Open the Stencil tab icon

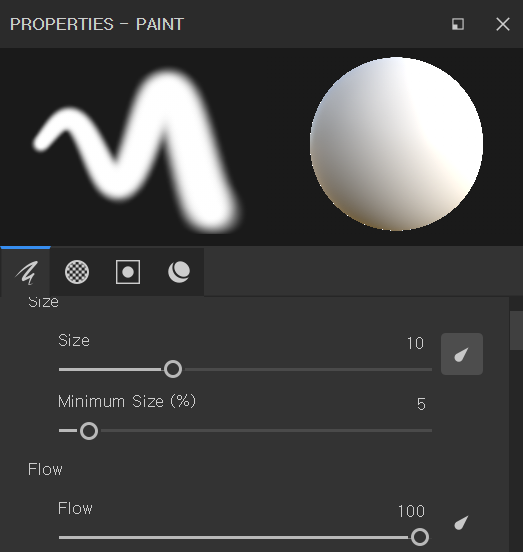[x=128, y=272]
